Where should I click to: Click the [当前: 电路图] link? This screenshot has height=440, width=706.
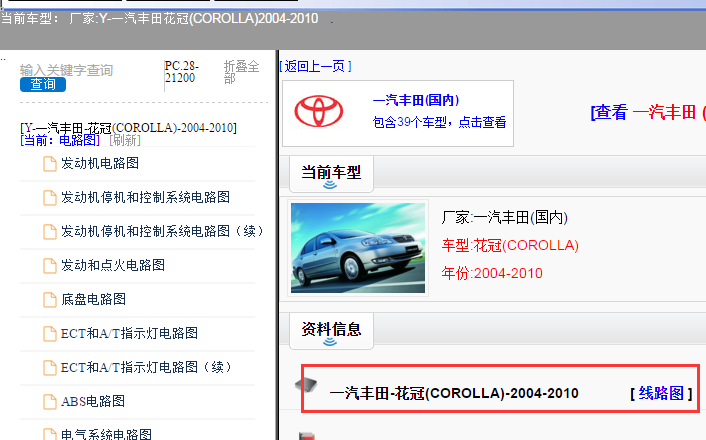pos(60,141)
